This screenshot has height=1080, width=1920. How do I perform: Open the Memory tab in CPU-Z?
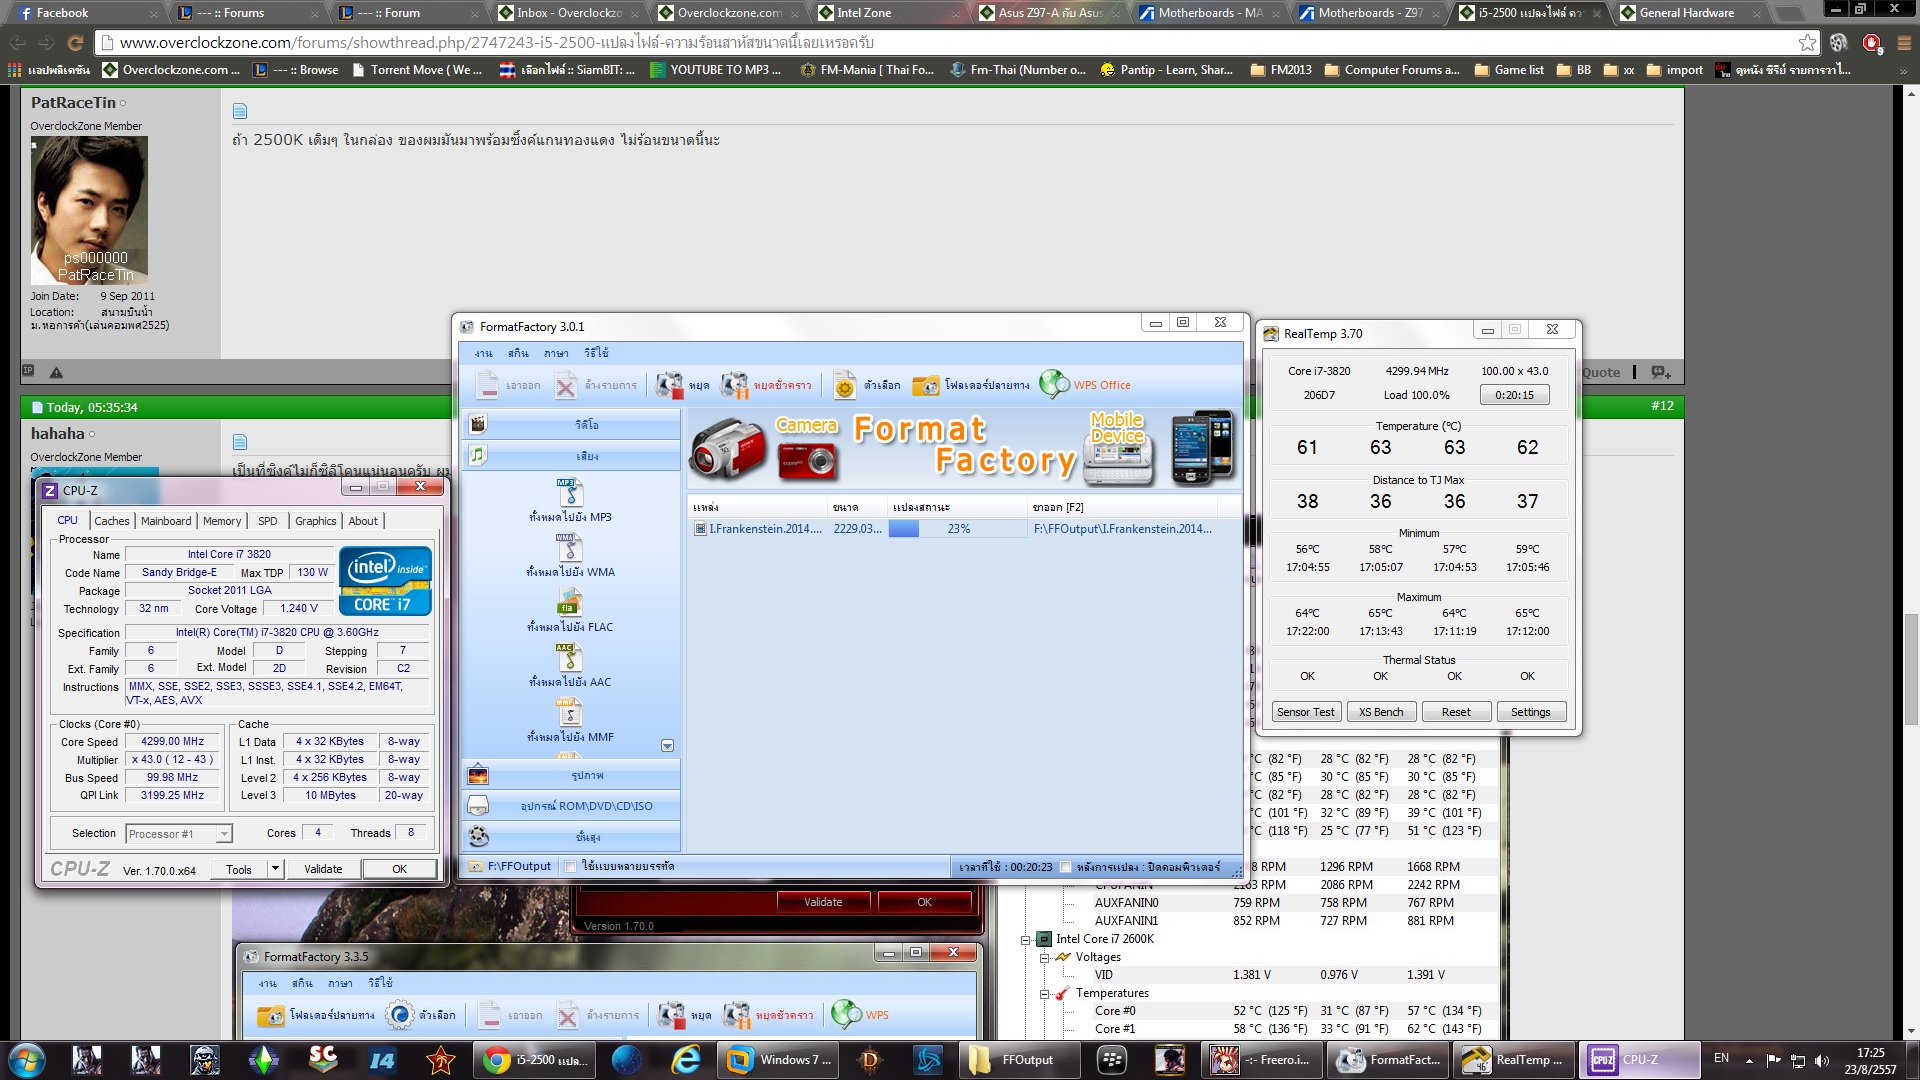pos(222,521)
